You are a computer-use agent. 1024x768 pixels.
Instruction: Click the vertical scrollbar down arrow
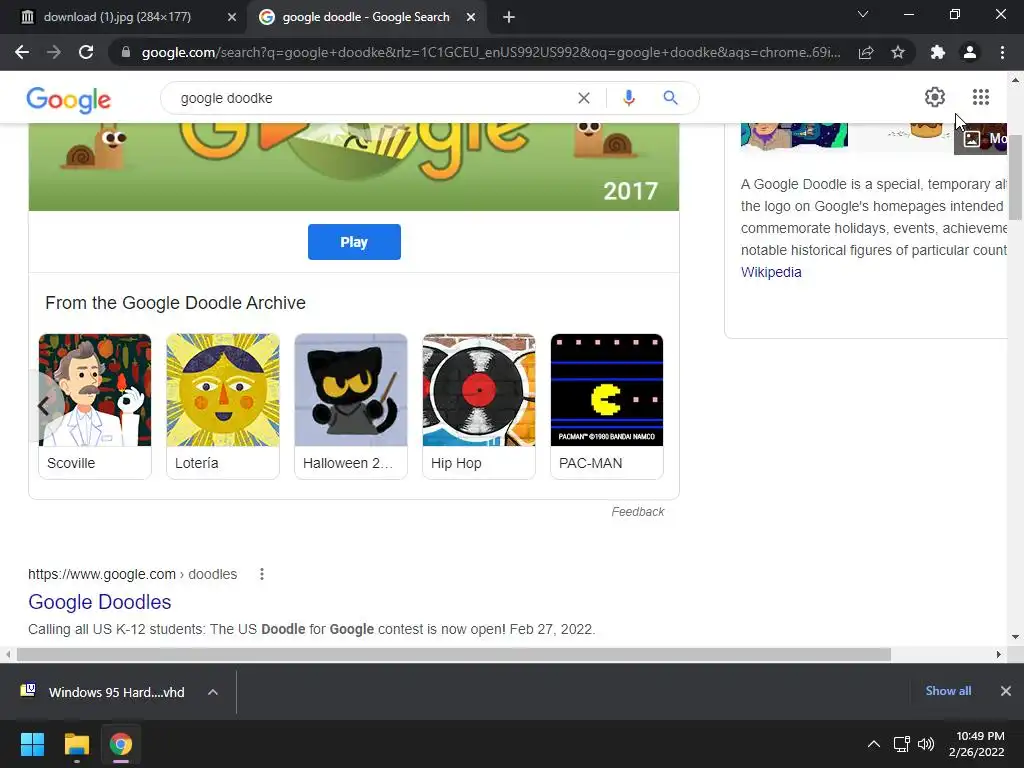coord(1015,637)
